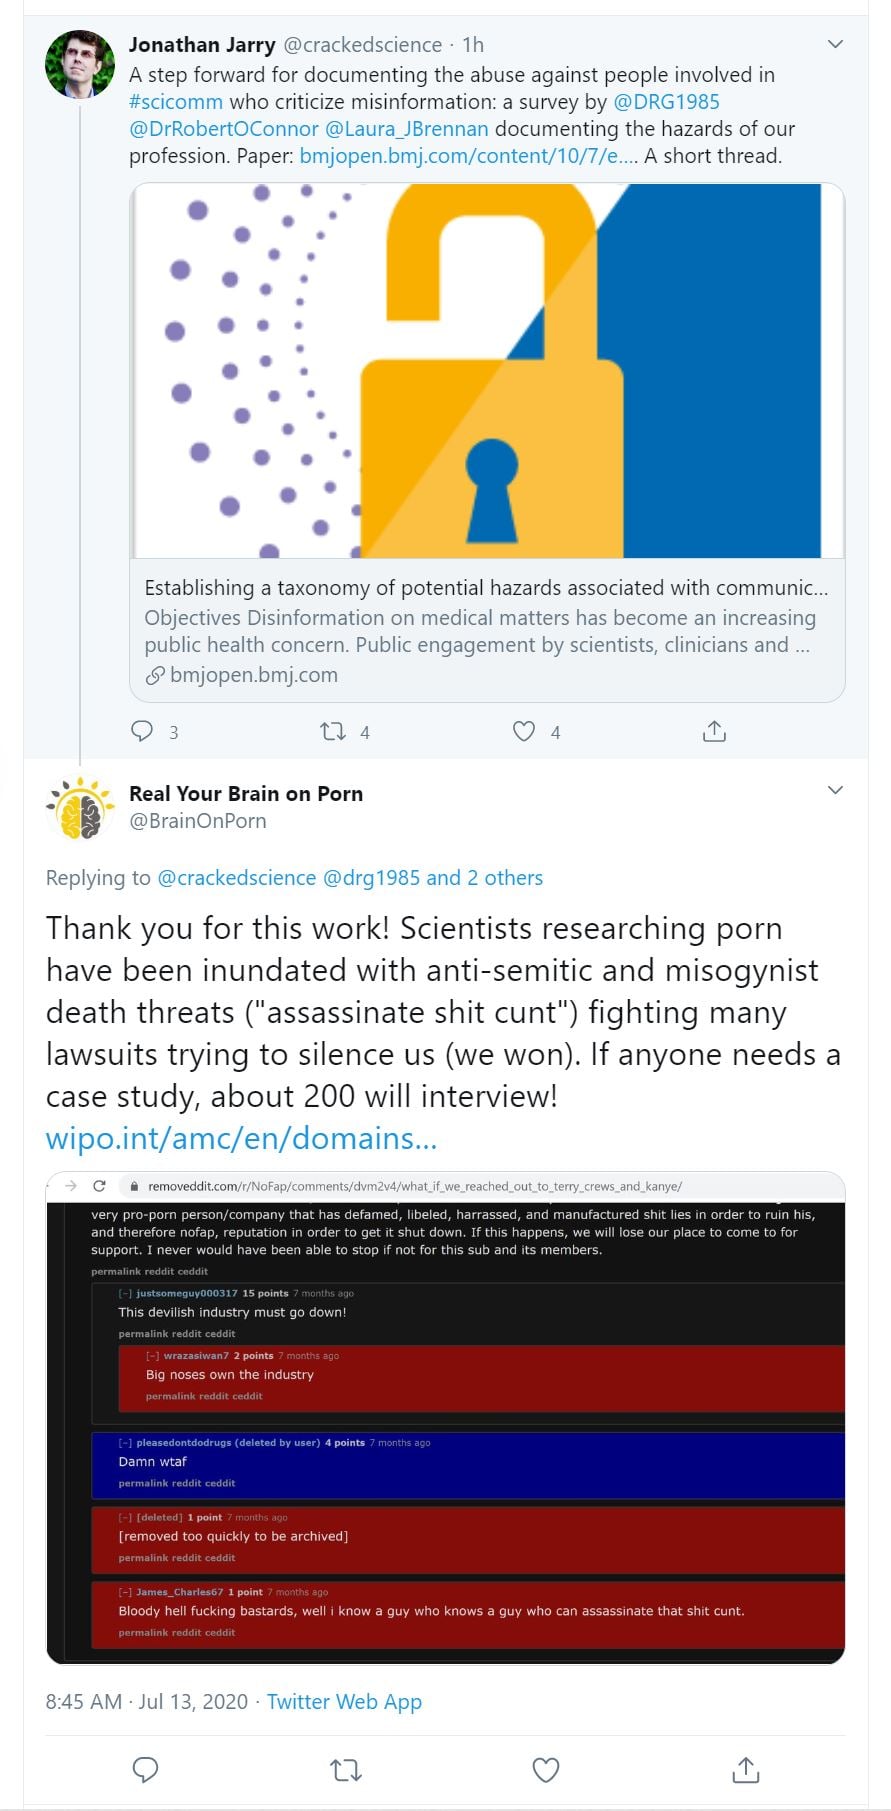Expand the "and 2 others" reply recipients
This screenshot has height=1811, width=891.
tap(484, 877)
